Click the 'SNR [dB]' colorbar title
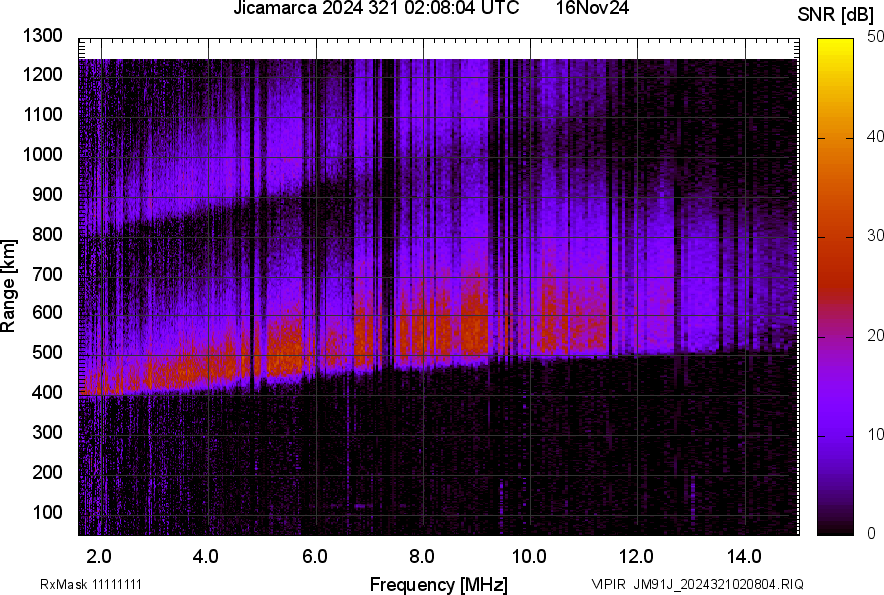Screen dimensions: 884x595 [x=835, y=15]
